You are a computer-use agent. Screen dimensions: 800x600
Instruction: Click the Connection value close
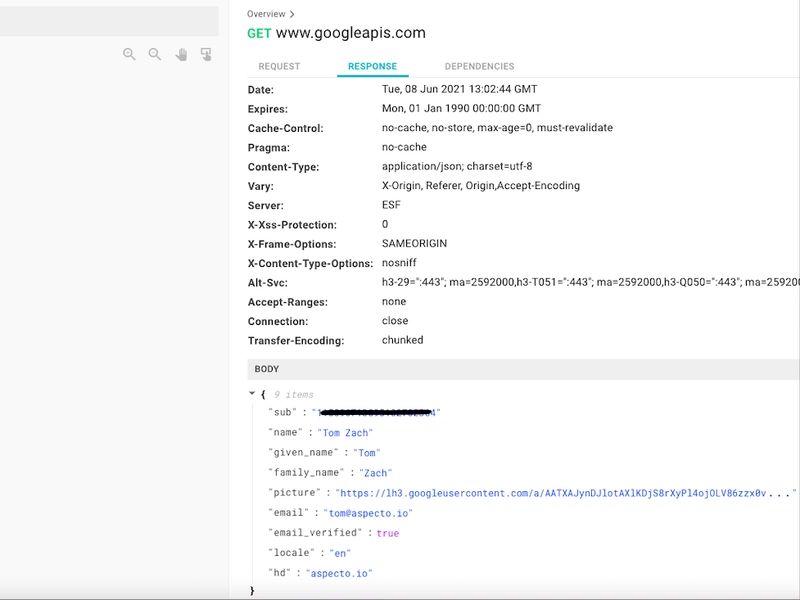point(395,321)
